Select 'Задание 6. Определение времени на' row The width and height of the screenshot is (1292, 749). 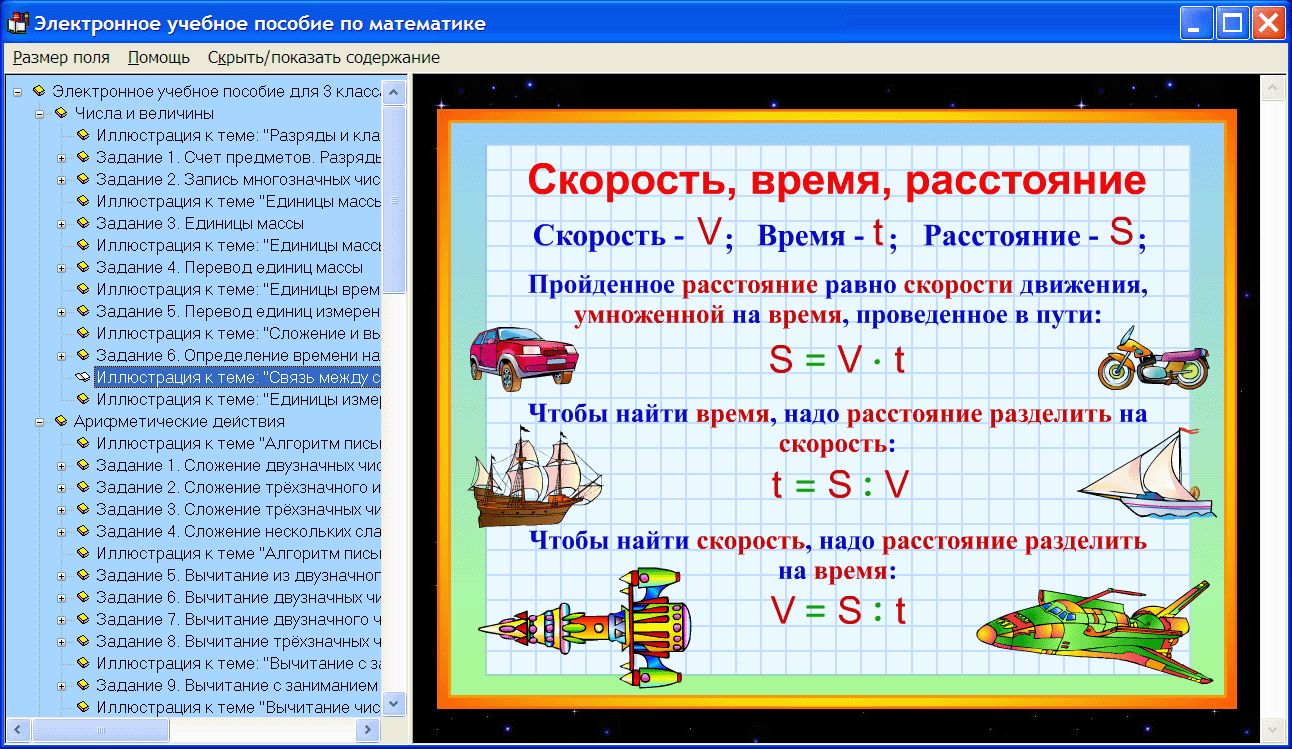coord(238,356)
